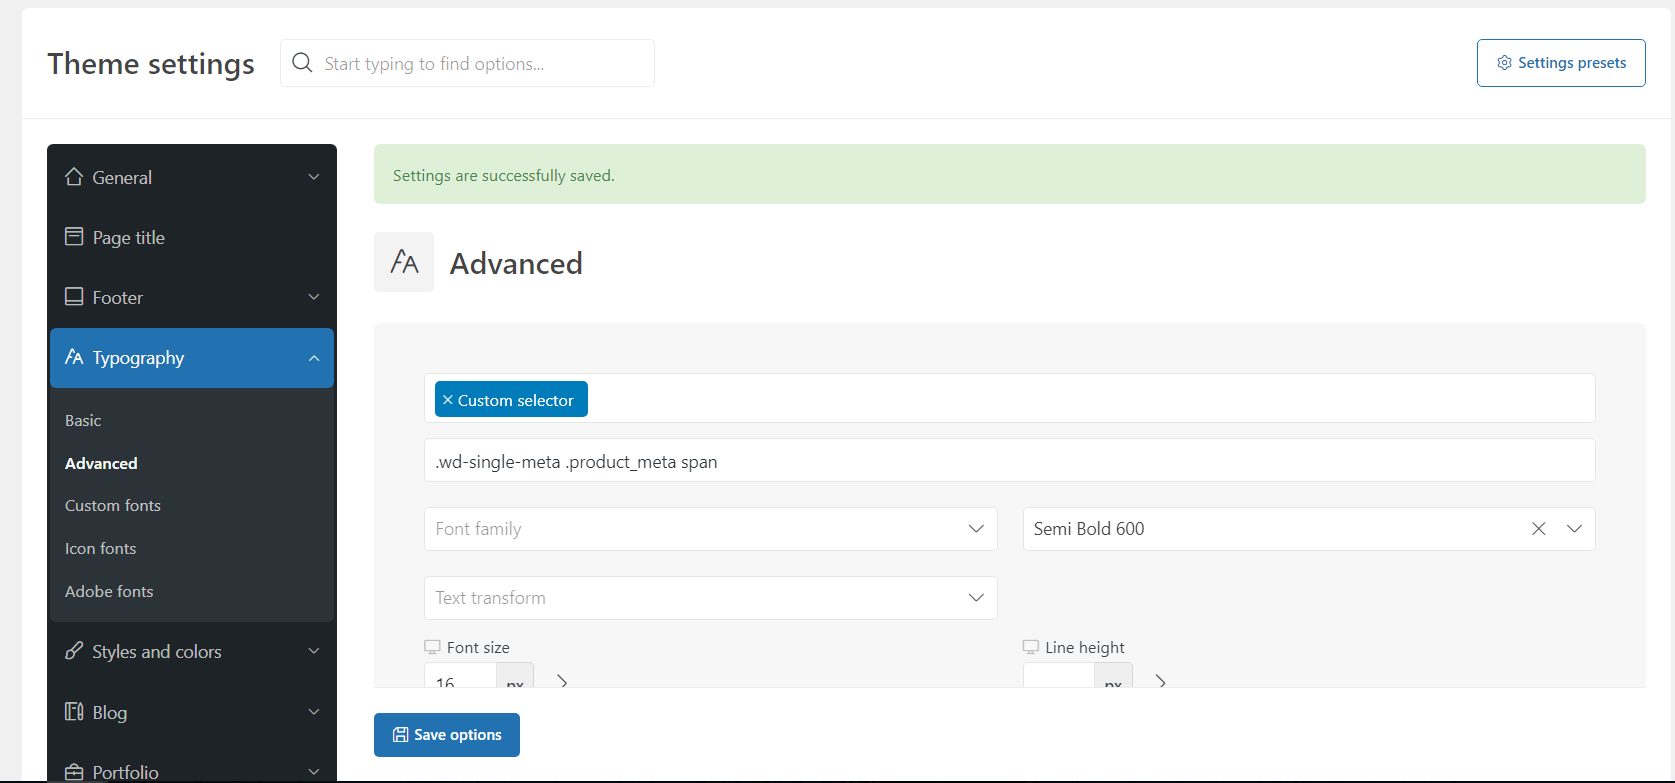Open the Adobe fonts submenu
Screen dimensions: 1675x783
(109, 591)
